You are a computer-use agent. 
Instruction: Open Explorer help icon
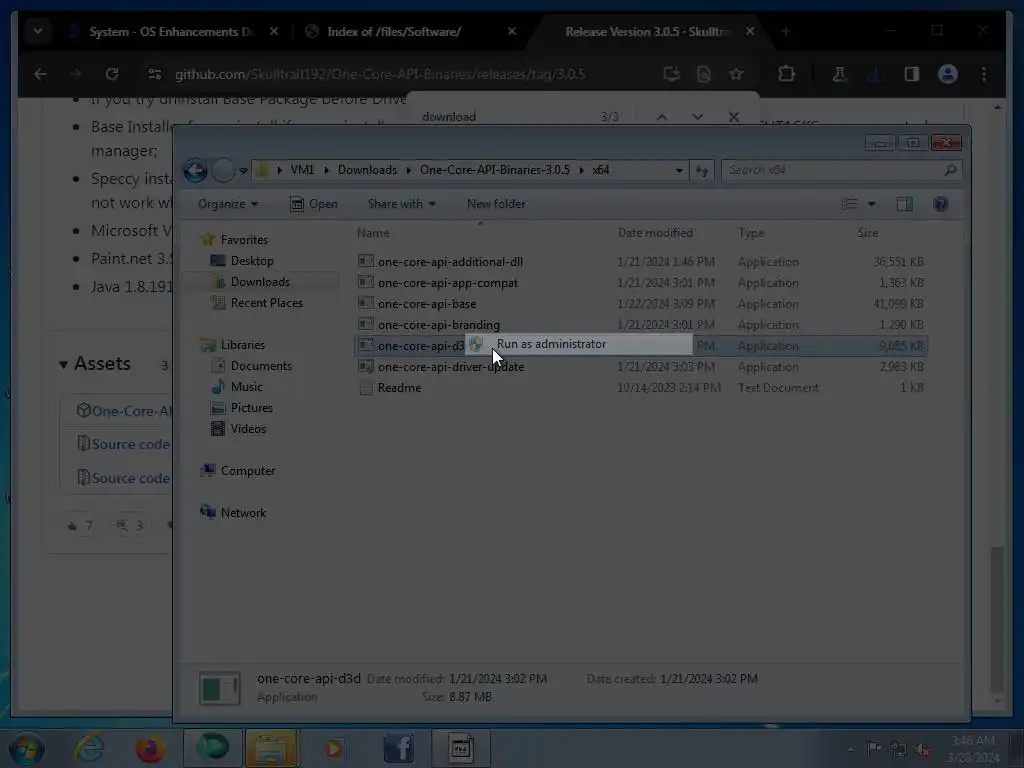pyautogui.click(x=940, y=204)
